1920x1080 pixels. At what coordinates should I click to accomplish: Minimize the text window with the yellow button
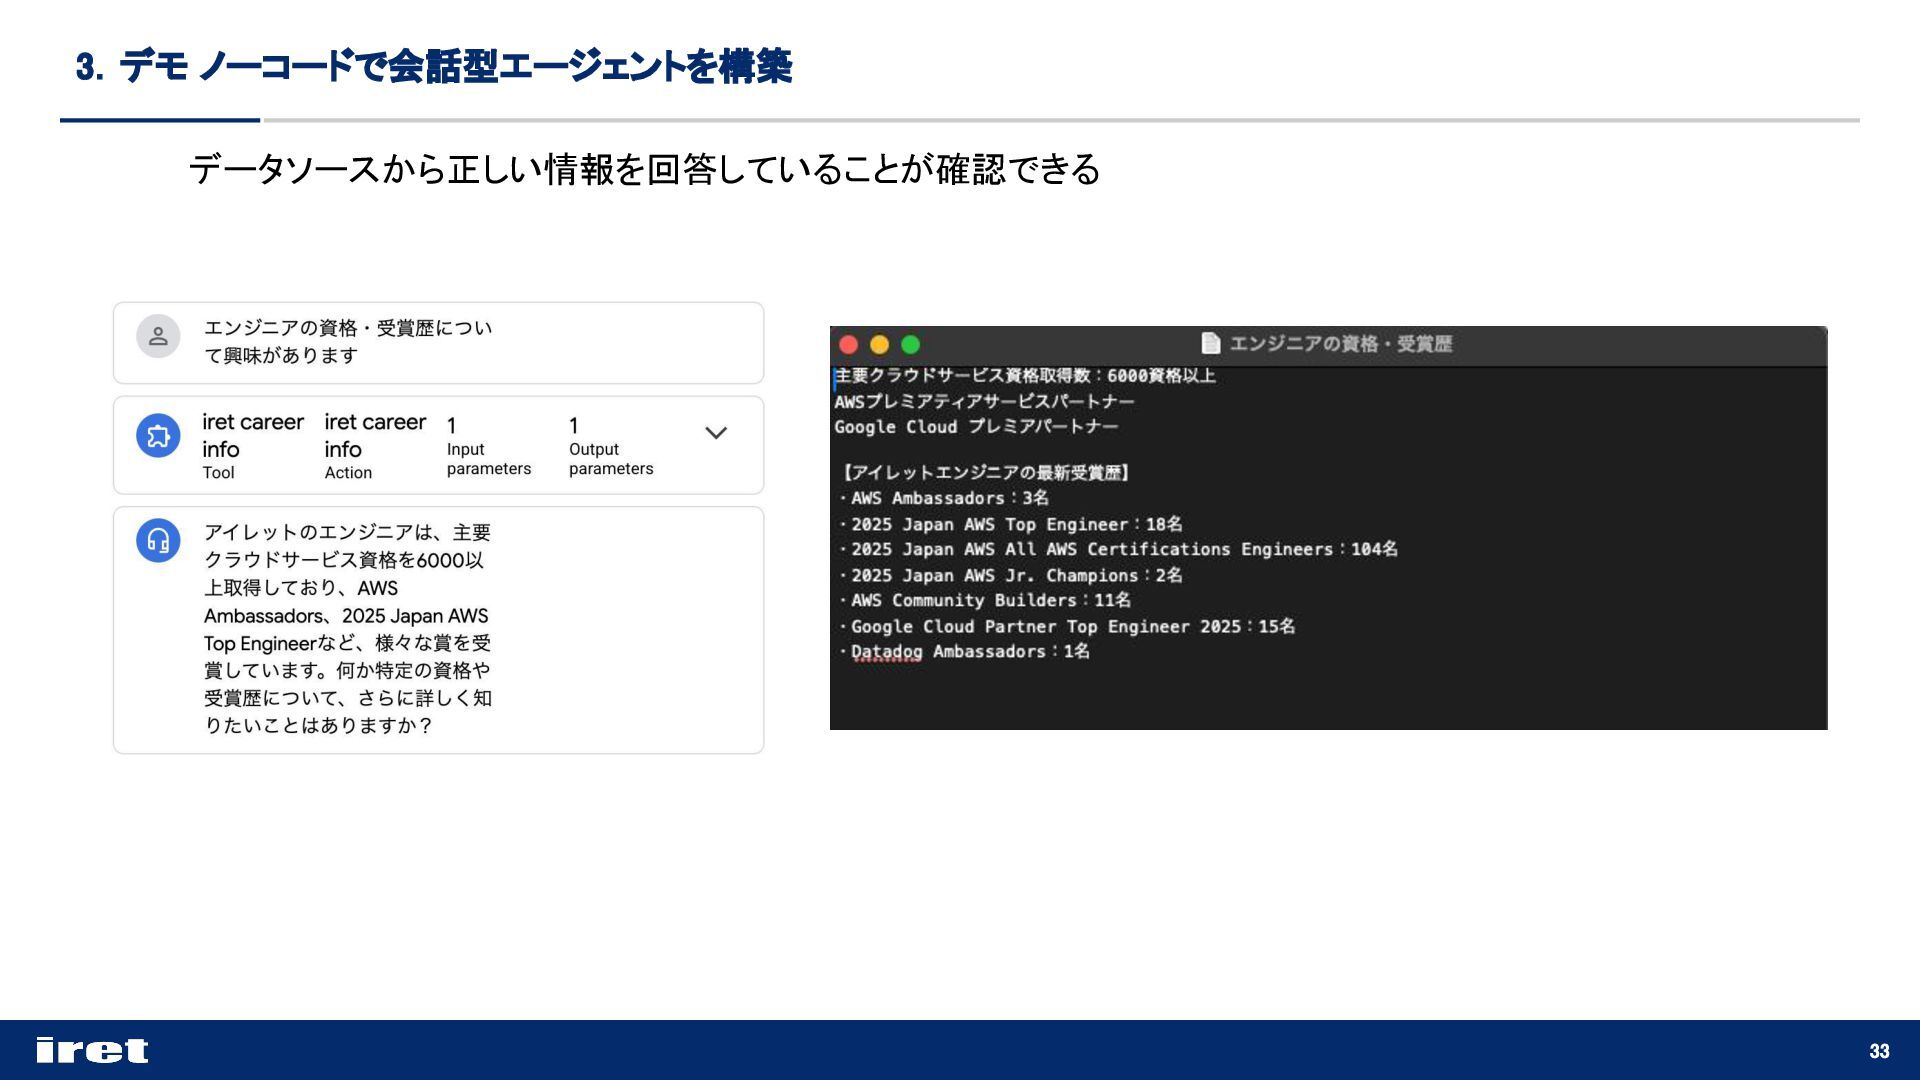coord(879,345)
